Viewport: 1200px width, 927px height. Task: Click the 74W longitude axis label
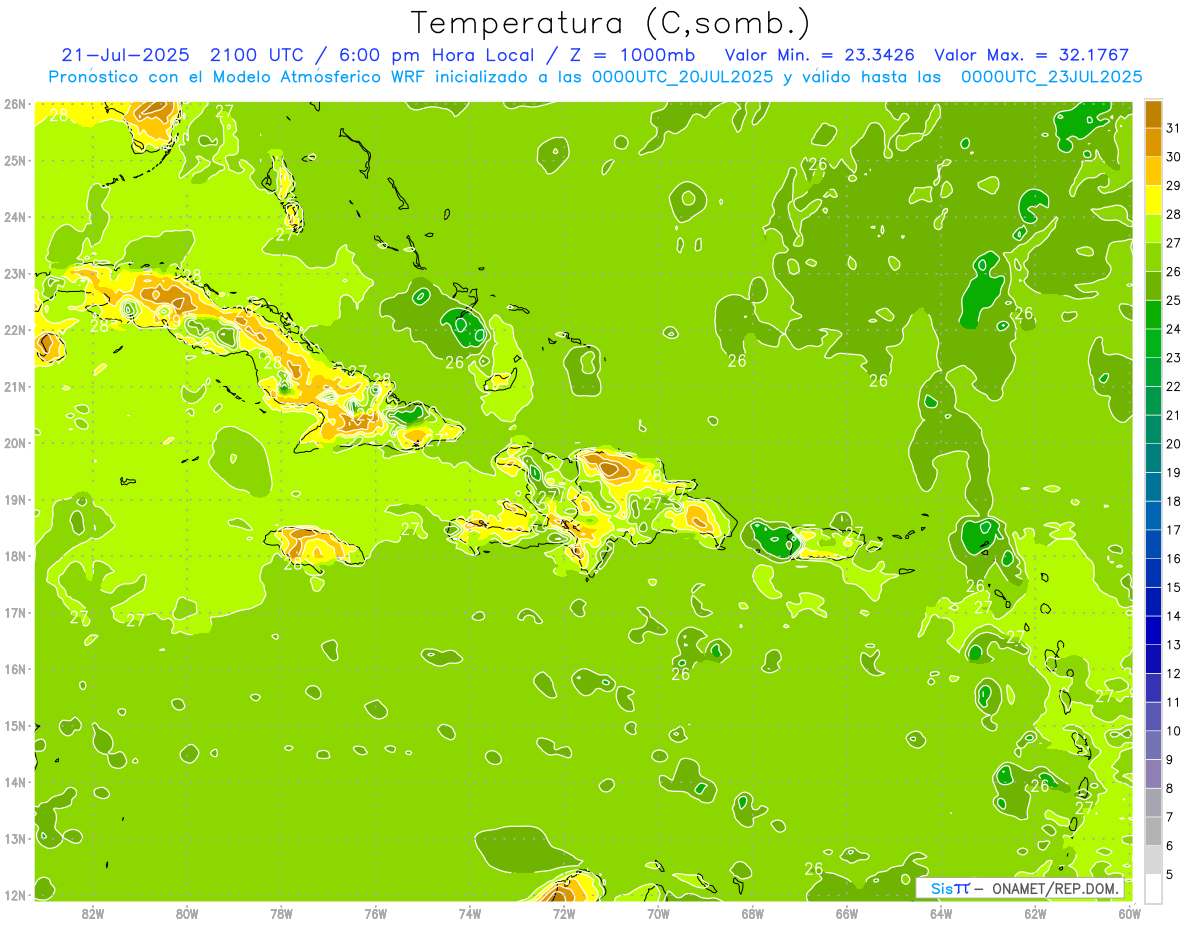coord(470,912)
